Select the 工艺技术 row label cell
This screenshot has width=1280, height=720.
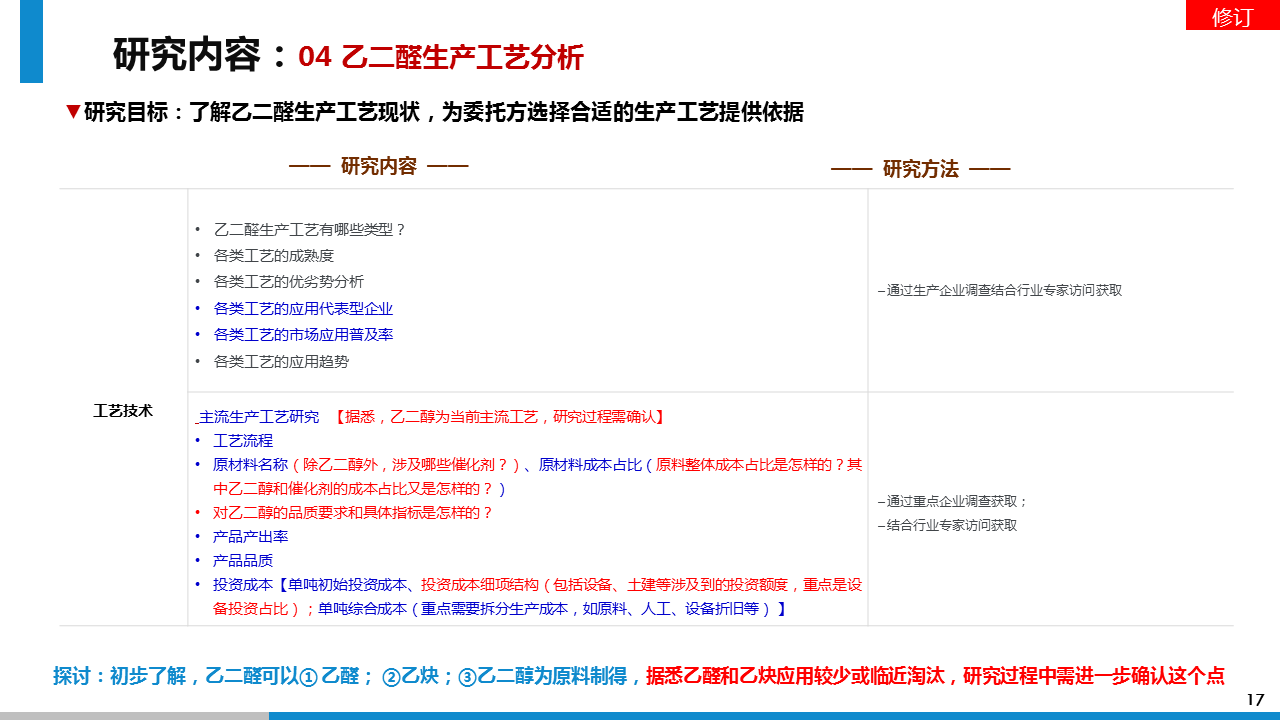point(123,410)
